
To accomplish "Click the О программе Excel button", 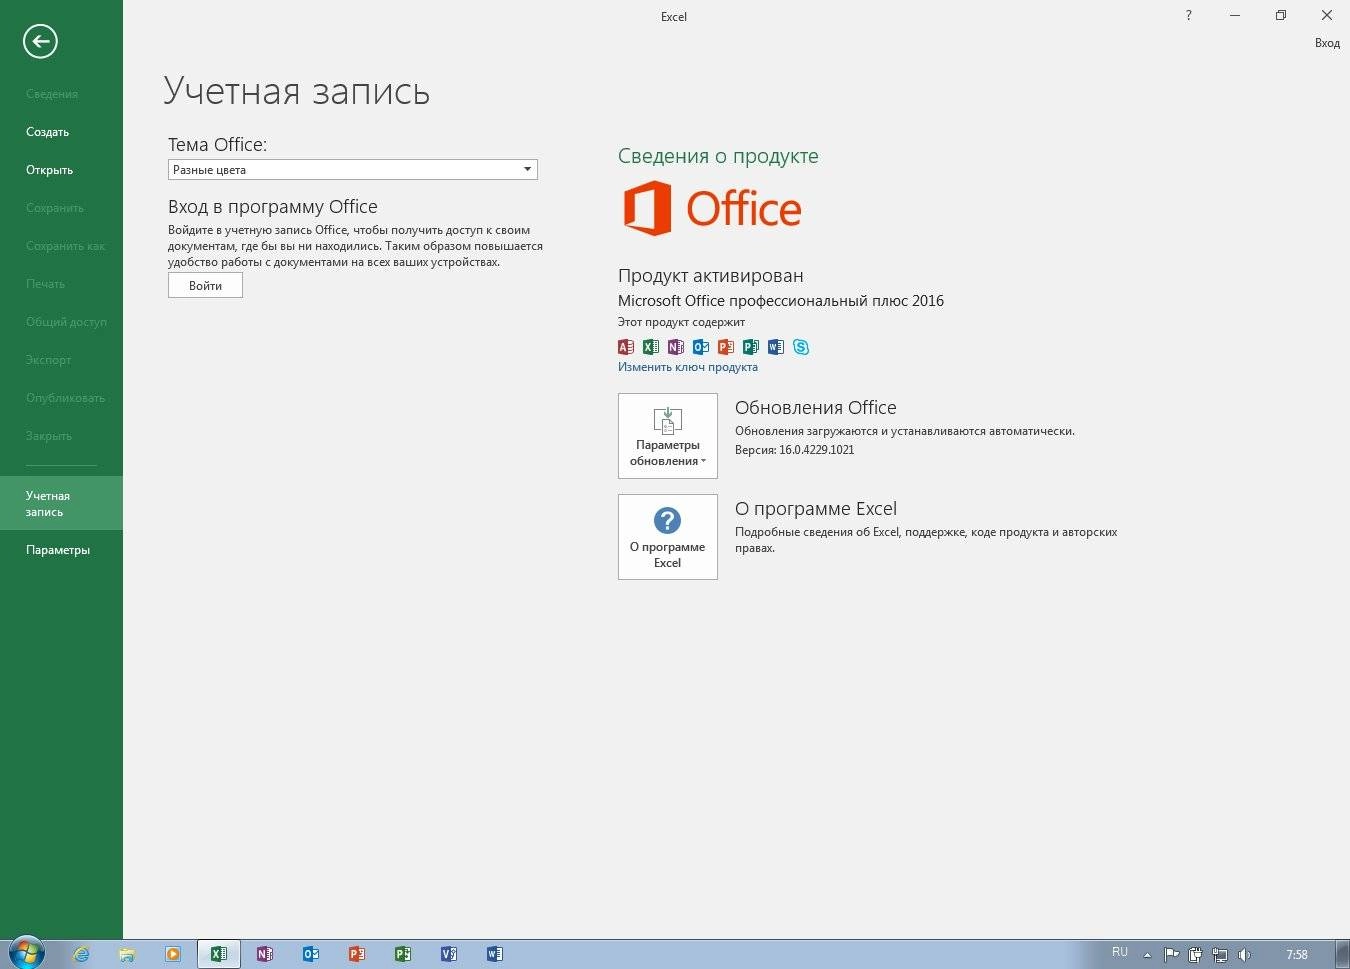I will 667,537.
